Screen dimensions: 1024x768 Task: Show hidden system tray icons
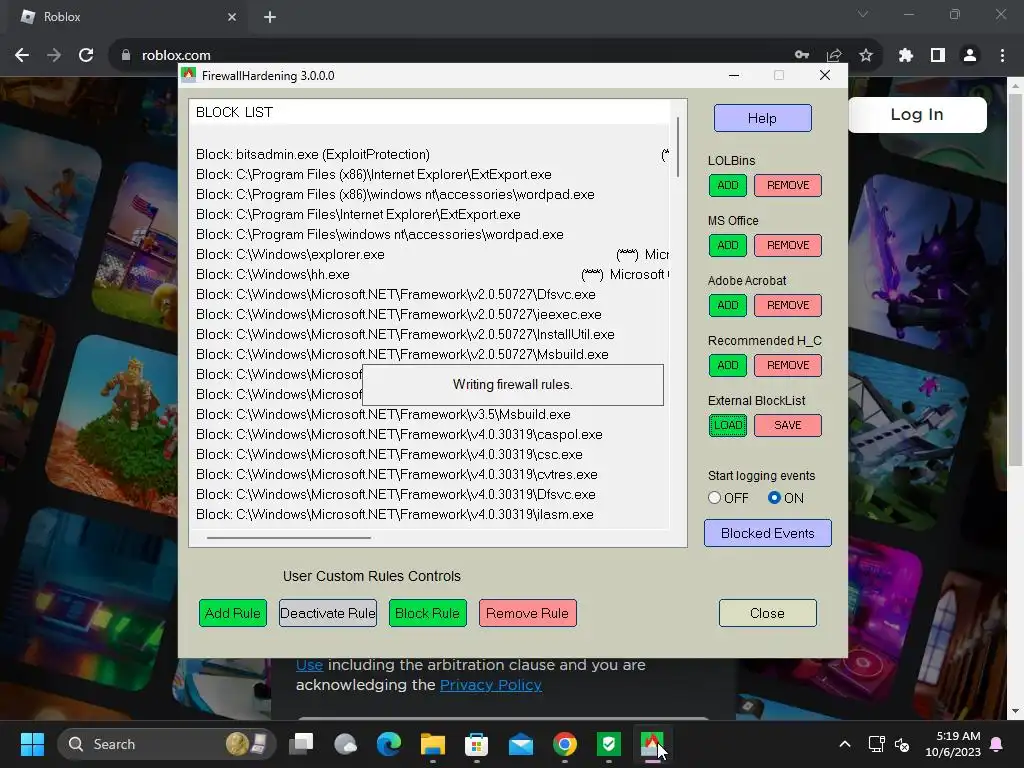tap(844, 744)
